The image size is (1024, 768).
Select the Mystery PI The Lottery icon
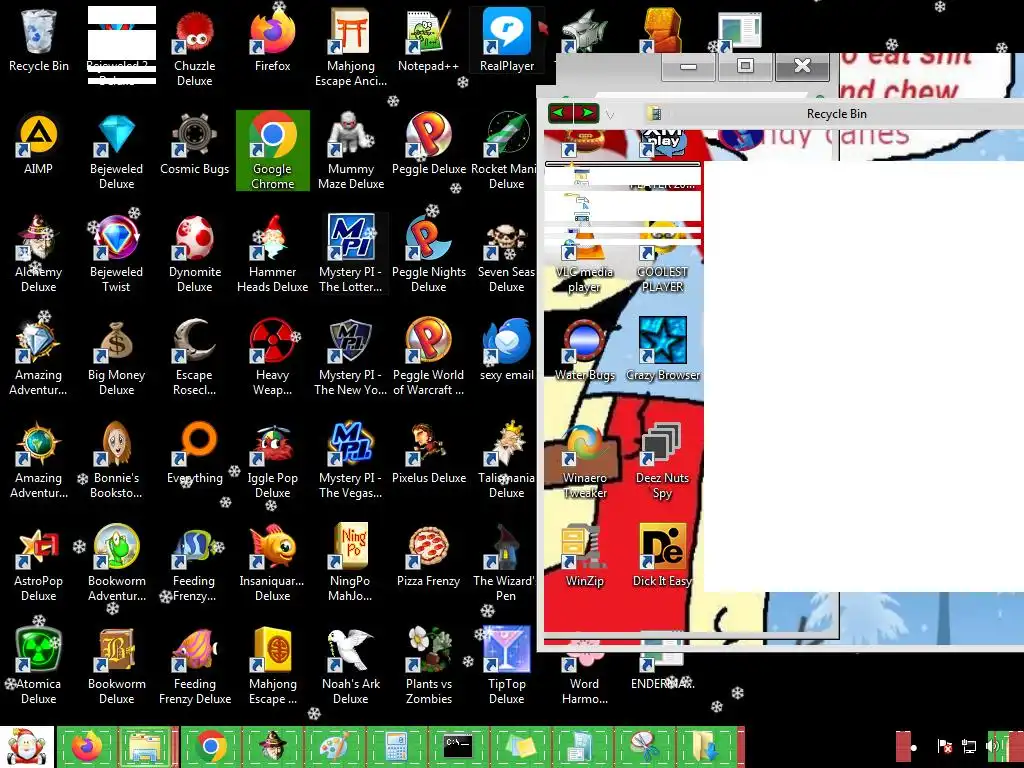click(x=351, y=253)
